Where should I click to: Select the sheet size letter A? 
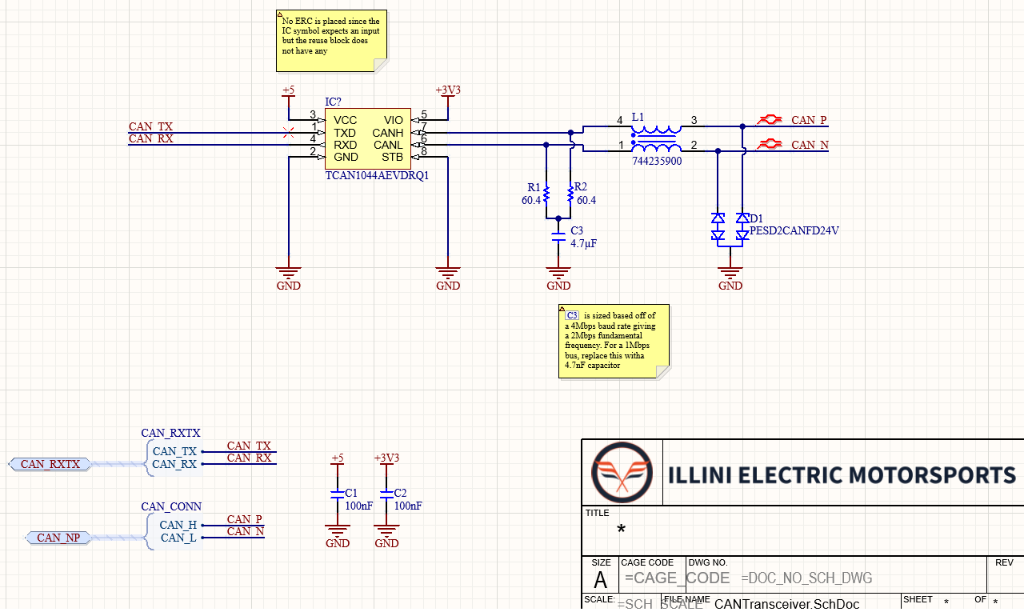[x=600, y=580]
